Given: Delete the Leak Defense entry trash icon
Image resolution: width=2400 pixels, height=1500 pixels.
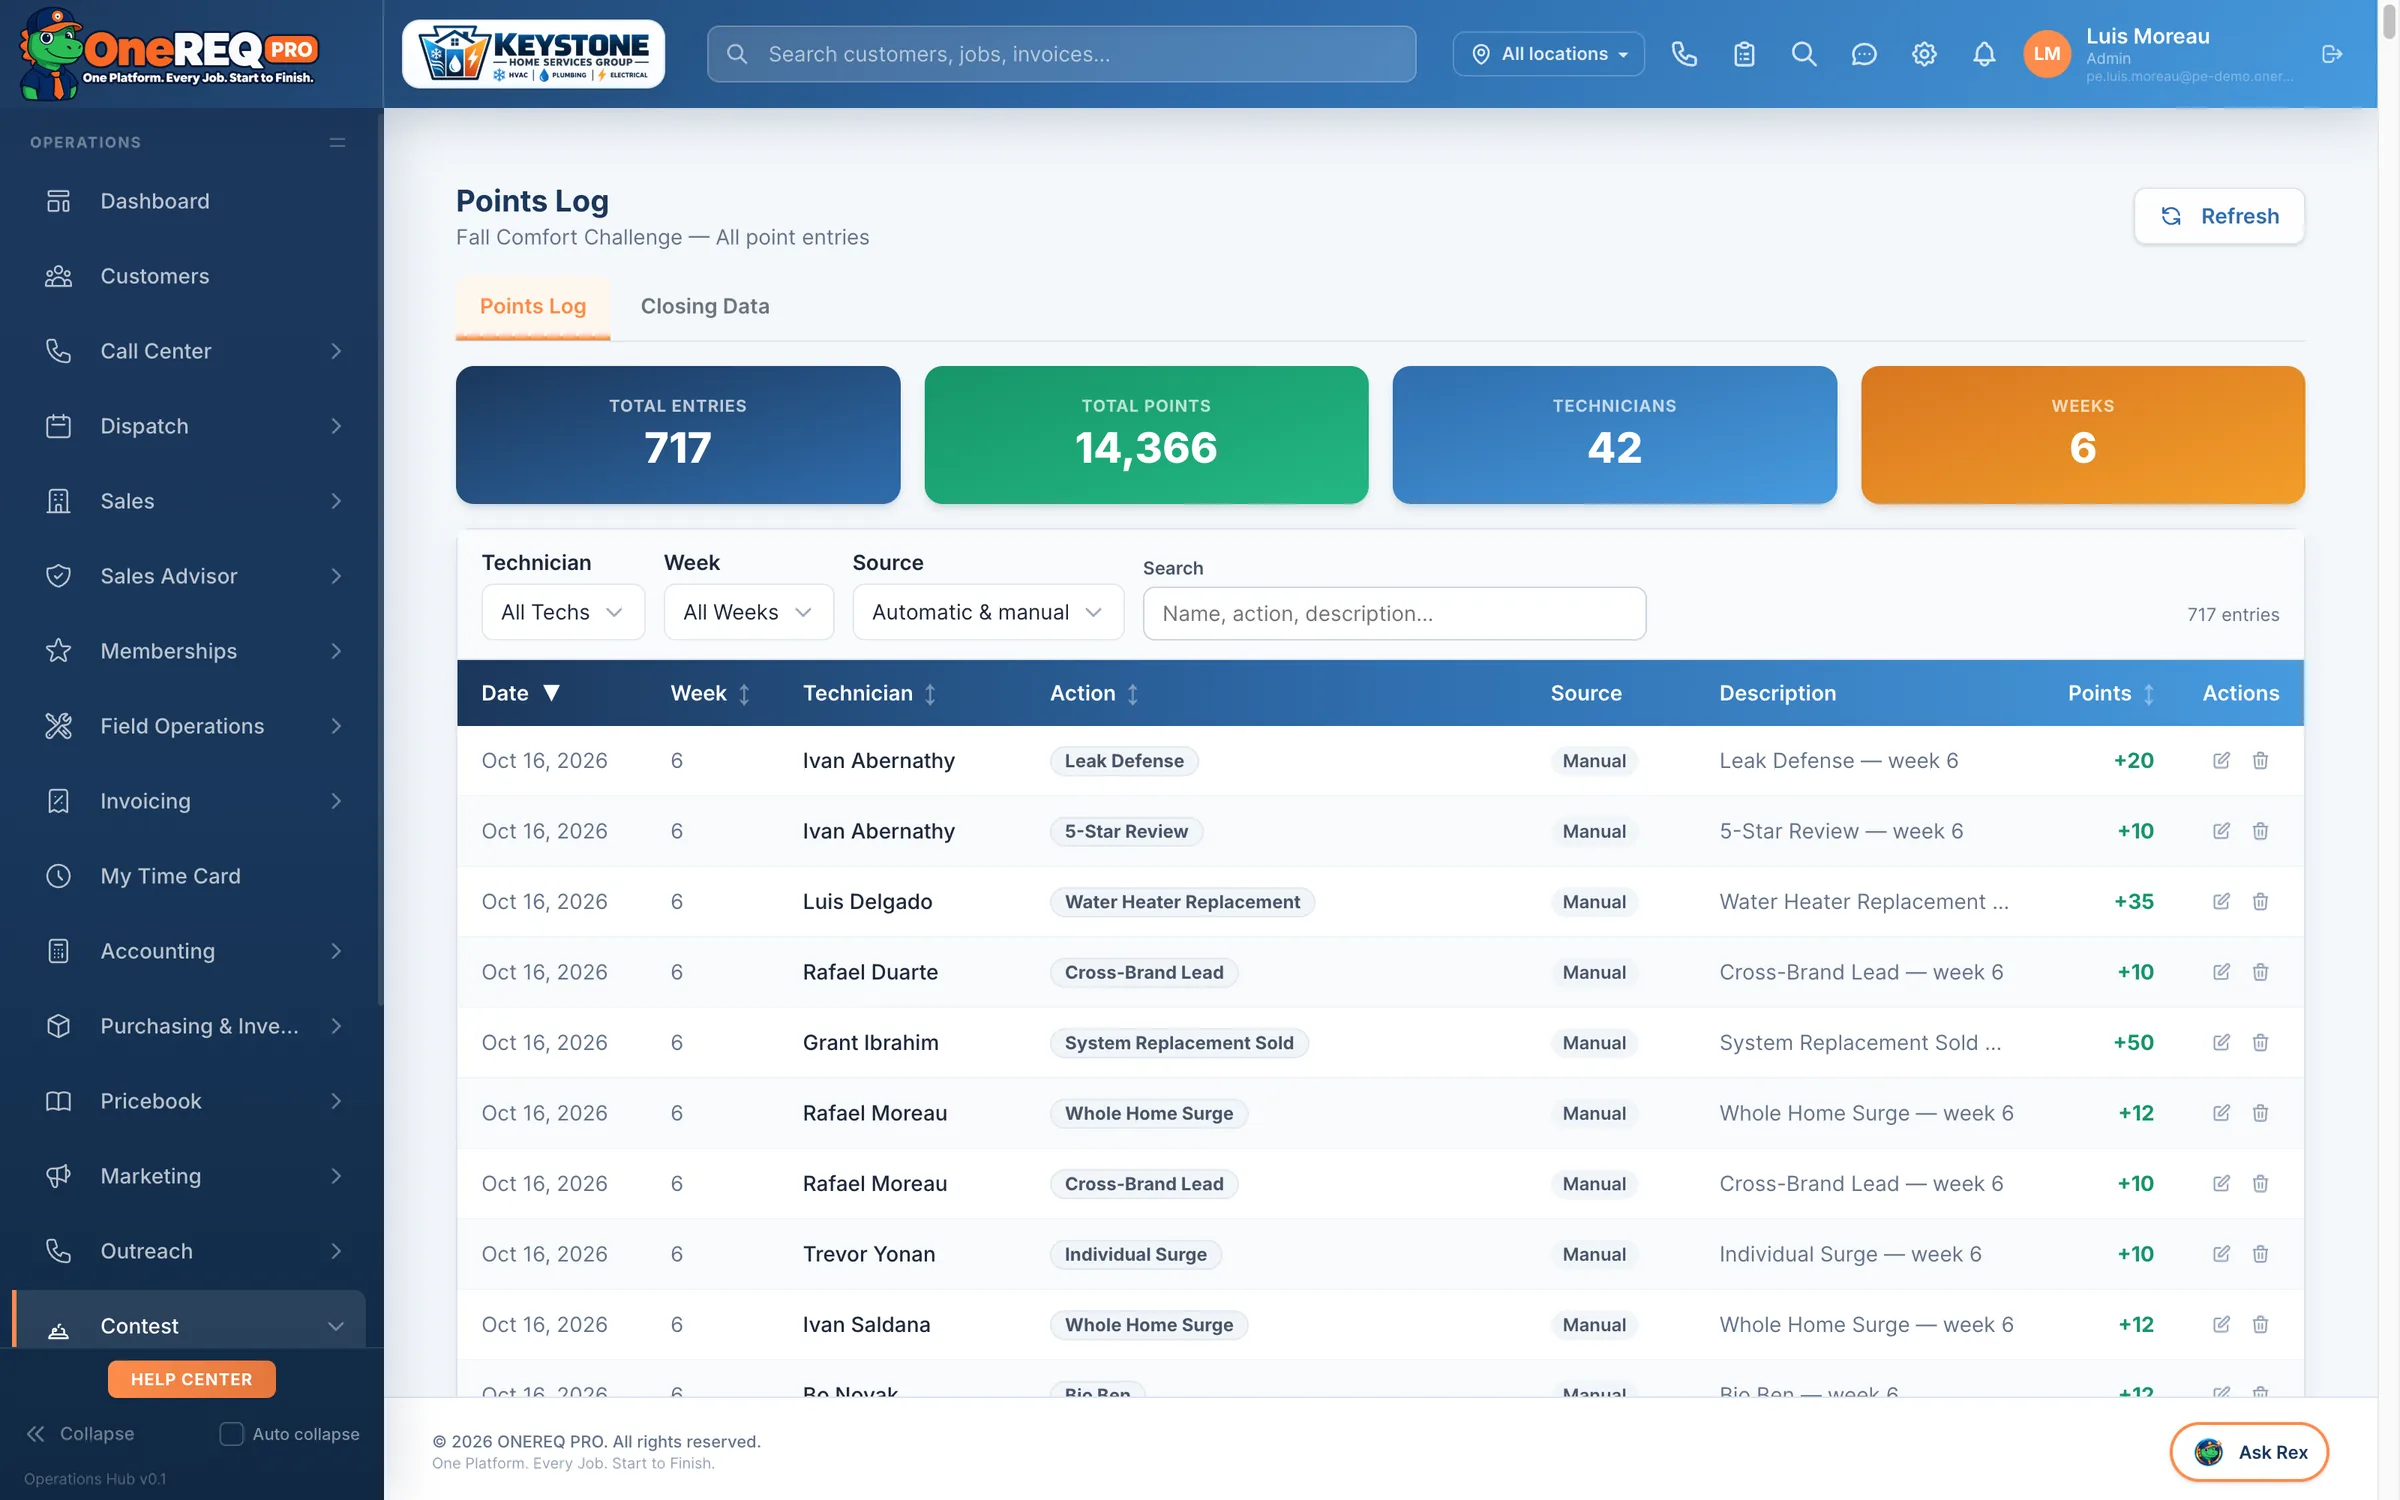Looking at the screenshot, I should click(2260, 761).
